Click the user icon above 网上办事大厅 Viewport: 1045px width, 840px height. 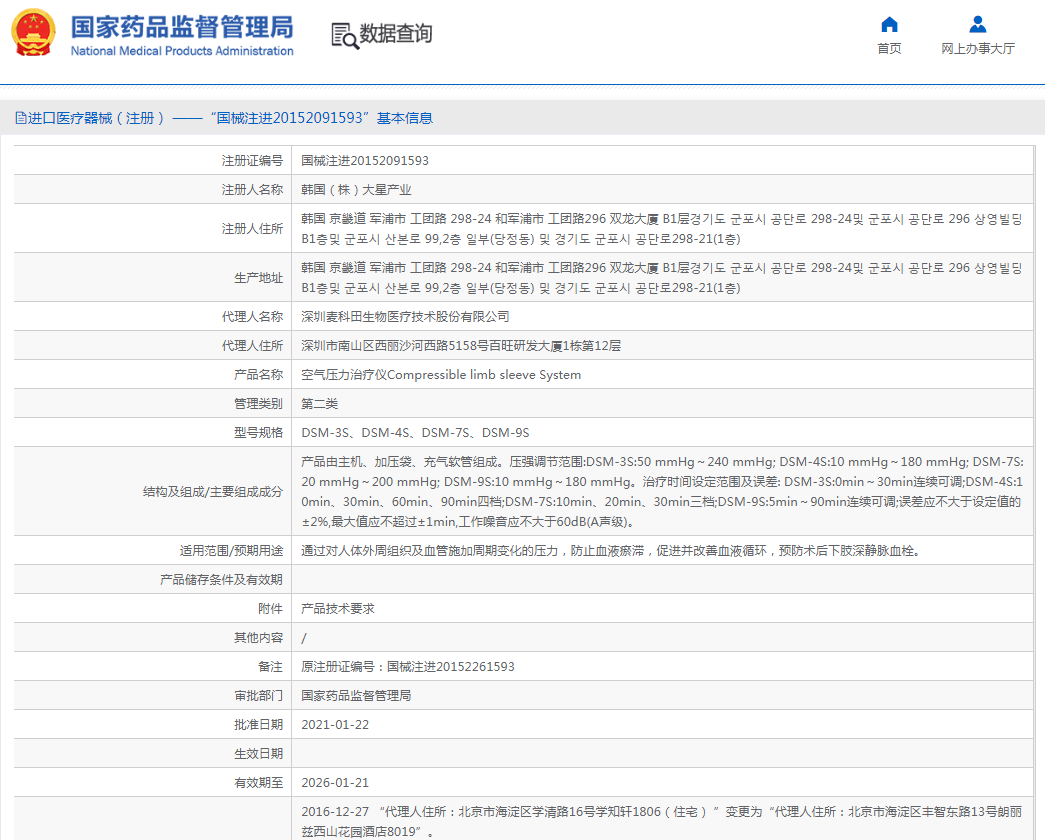978,24
